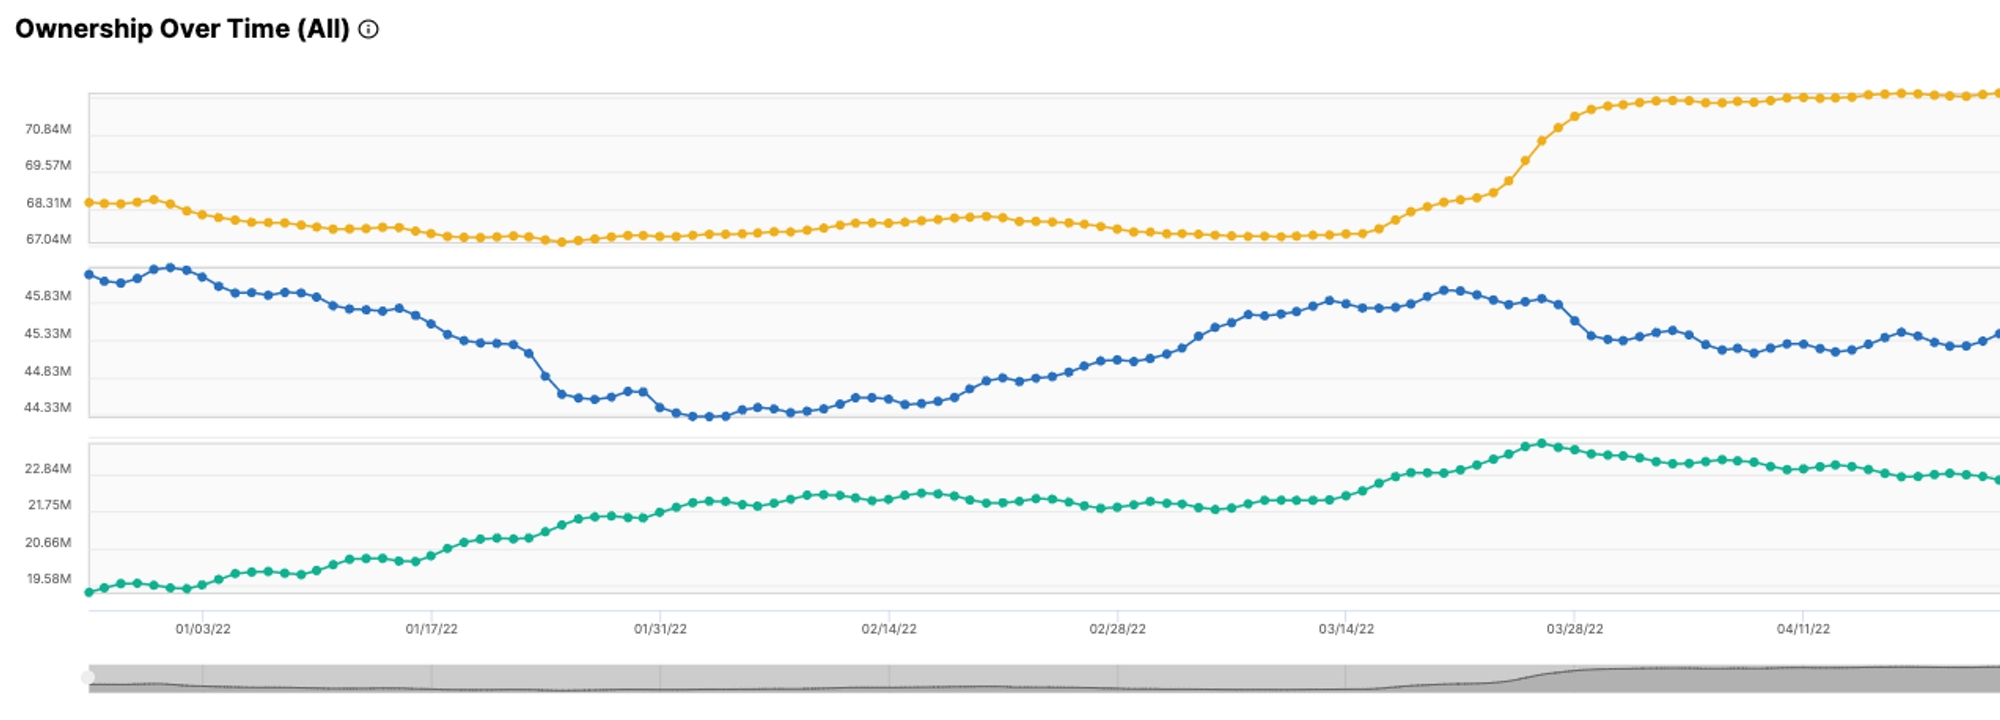Click the first yellow data point
This screenshot has height=720, width=2000.
[x=89, y=203]
